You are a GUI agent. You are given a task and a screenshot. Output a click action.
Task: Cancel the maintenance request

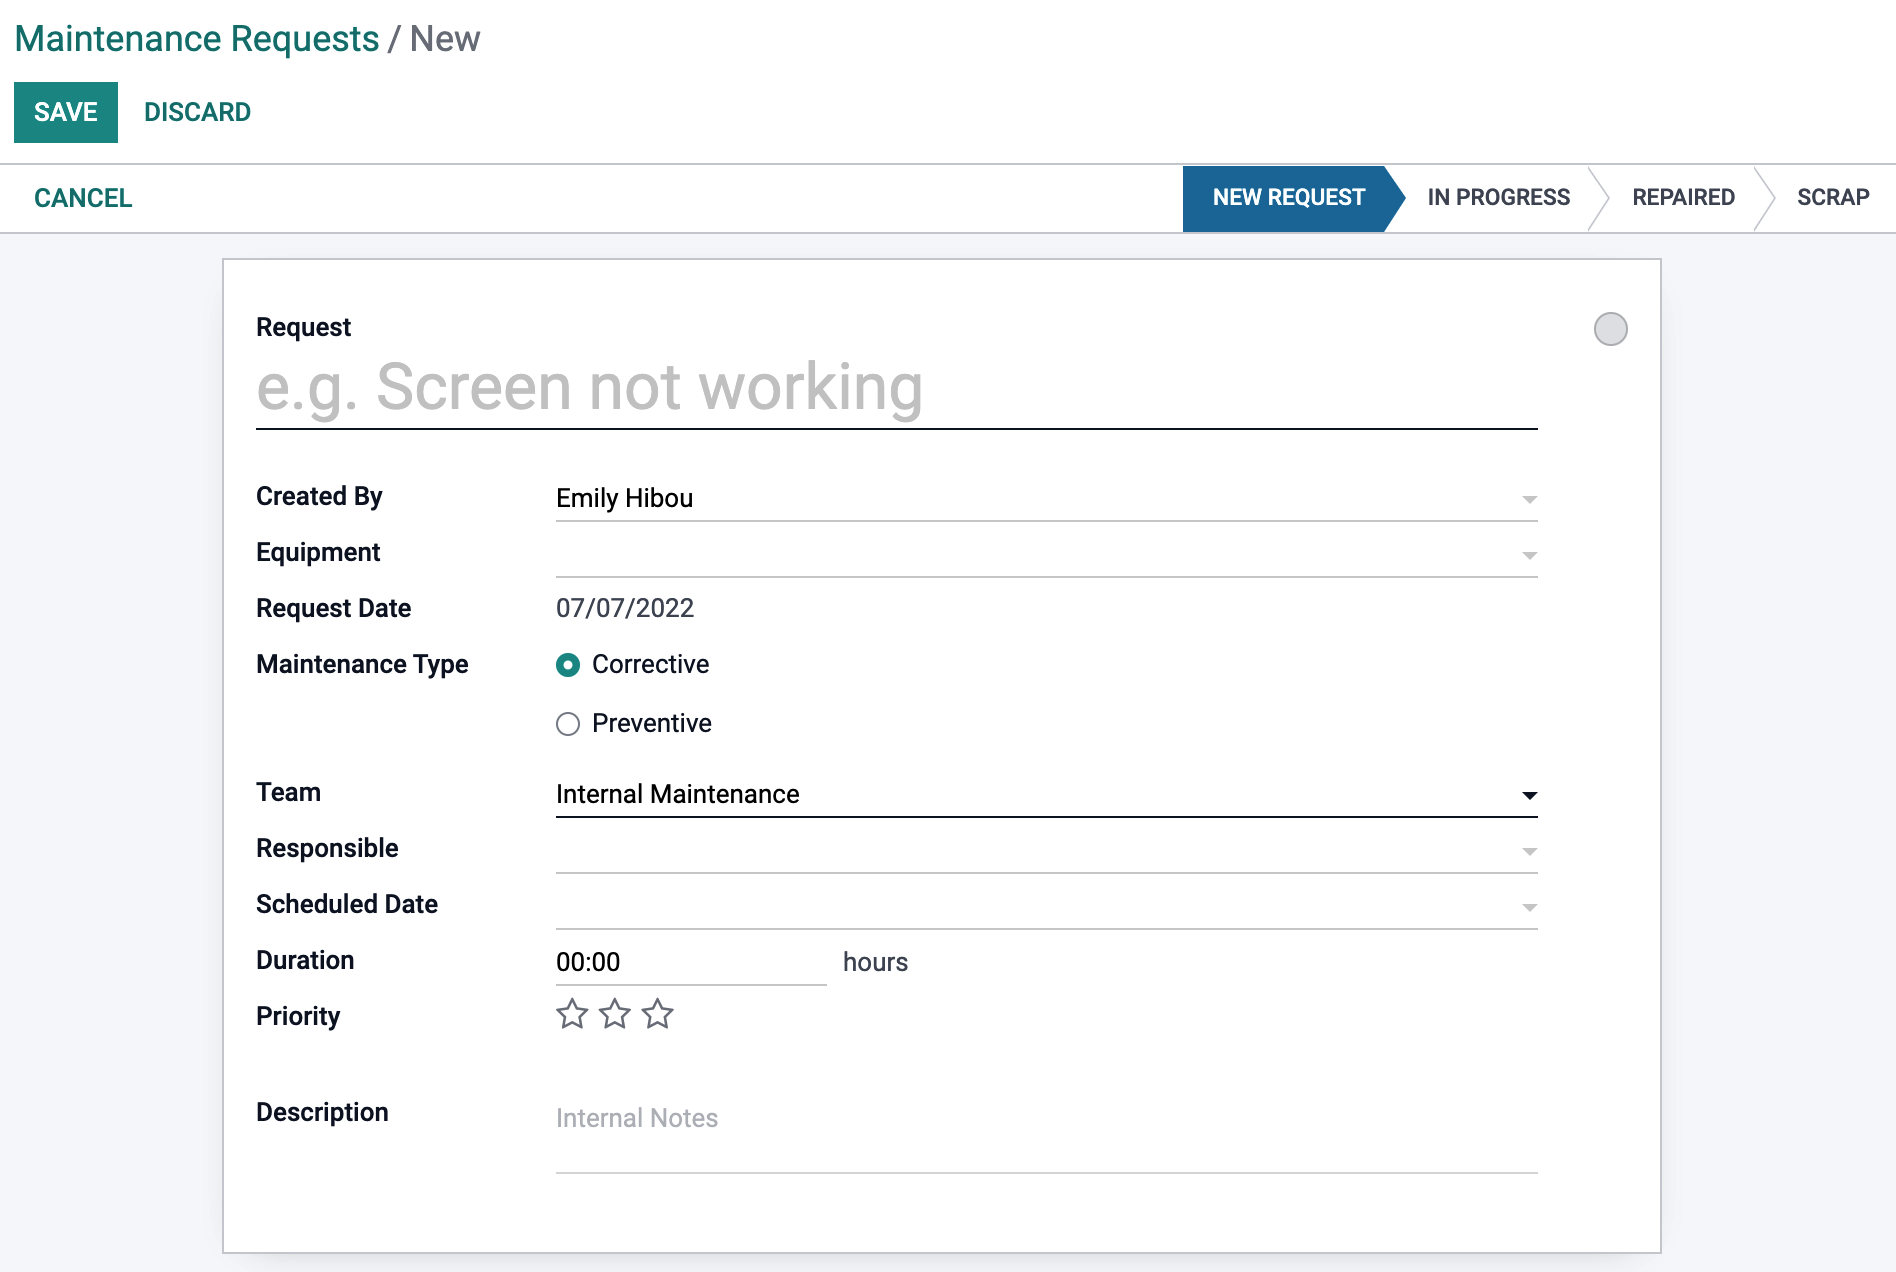(83, 198)
